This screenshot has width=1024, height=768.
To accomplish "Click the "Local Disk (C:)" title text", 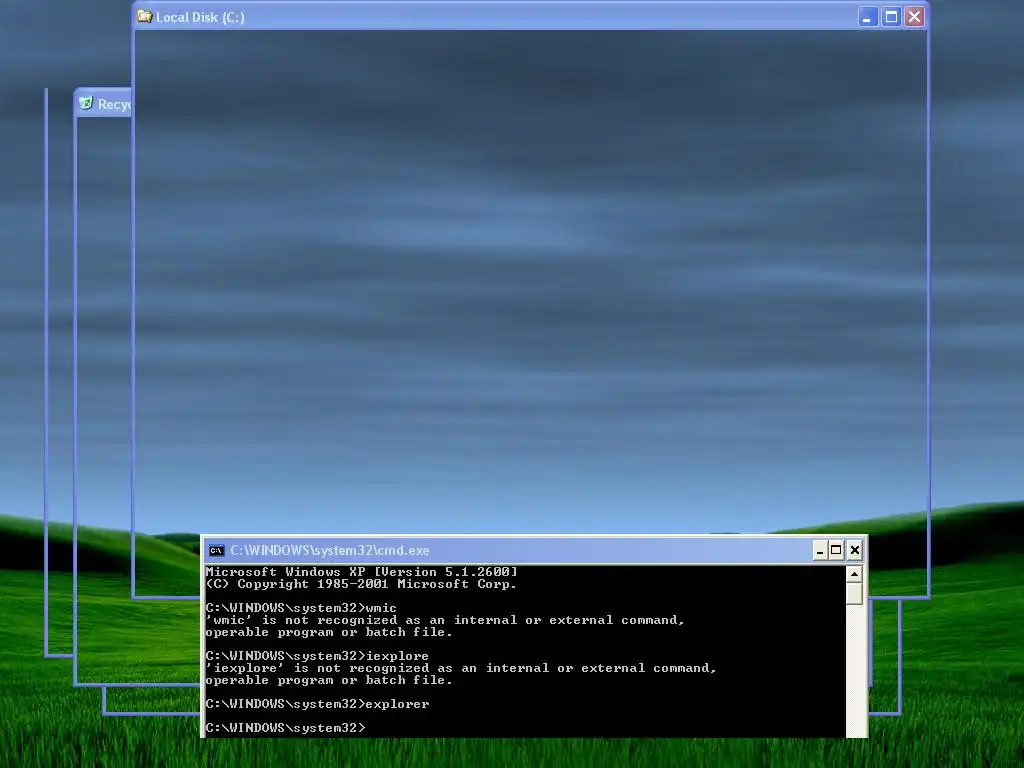I will pyautogui.click(x=200, y=18).
